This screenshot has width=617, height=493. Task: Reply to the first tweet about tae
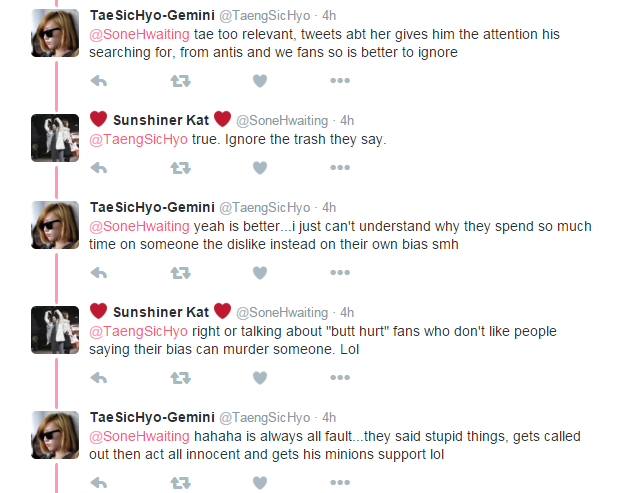click(99, 81)
